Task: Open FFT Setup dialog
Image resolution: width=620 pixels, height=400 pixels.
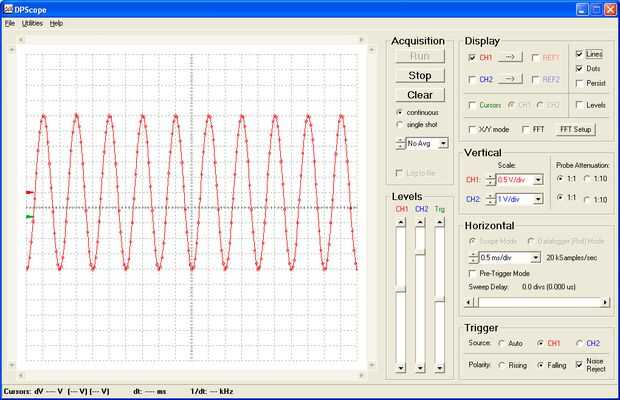Action: coord(576,129)
